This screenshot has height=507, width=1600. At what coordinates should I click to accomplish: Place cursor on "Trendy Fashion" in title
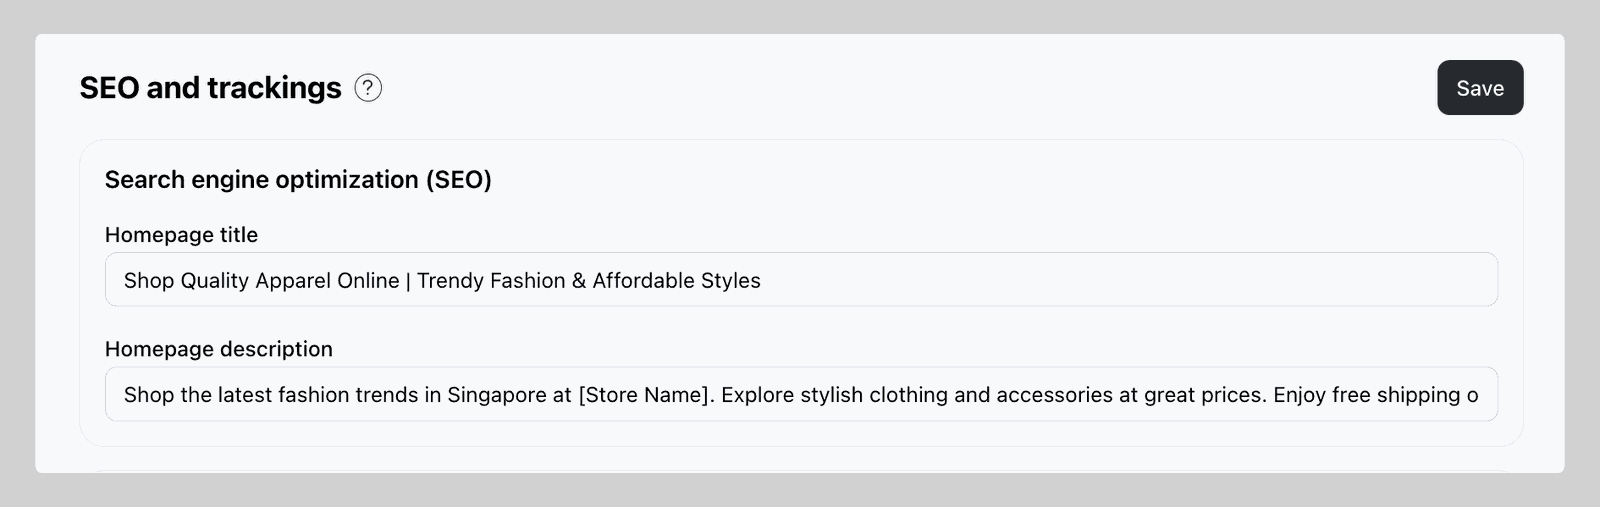(491, 281)
